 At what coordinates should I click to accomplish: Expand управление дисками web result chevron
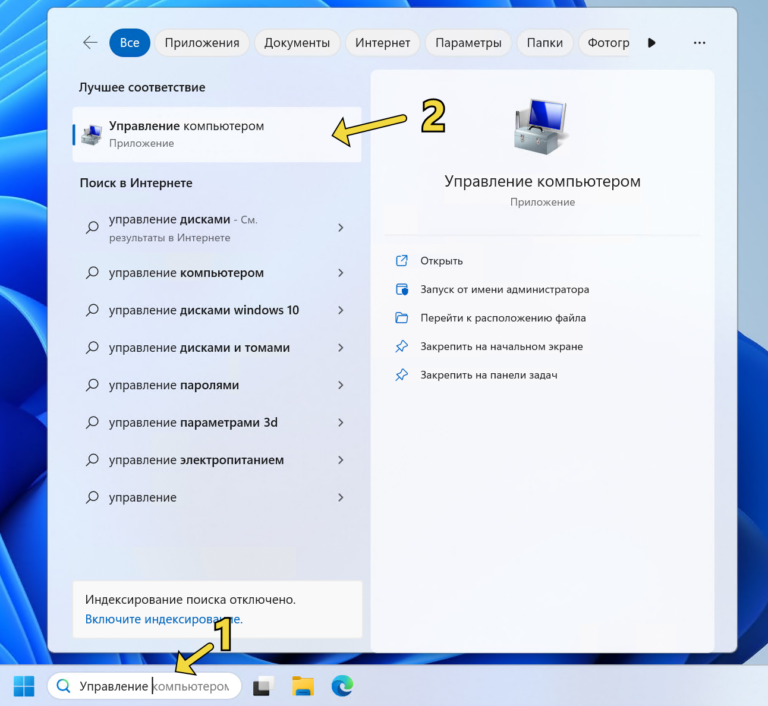[x=341, y=228]
